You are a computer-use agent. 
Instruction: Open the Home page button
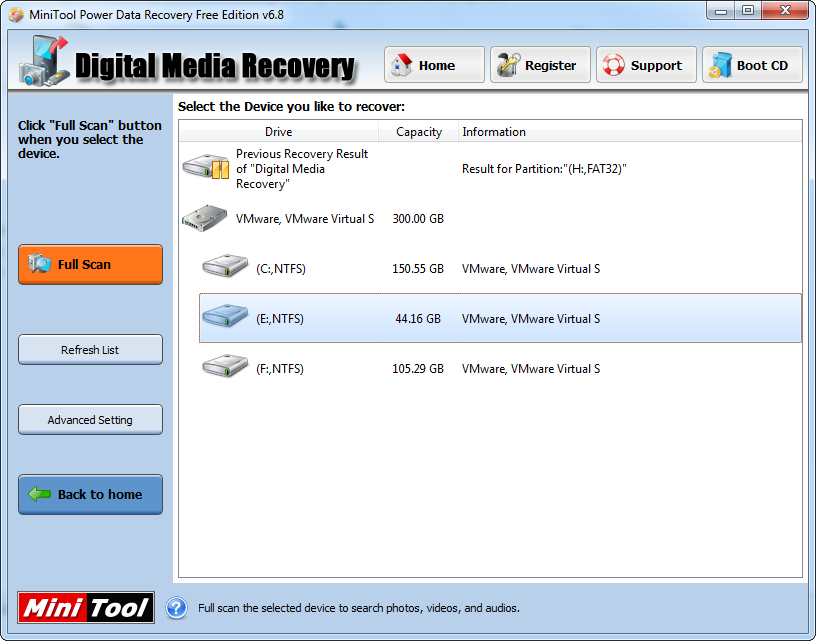(434, 65)
